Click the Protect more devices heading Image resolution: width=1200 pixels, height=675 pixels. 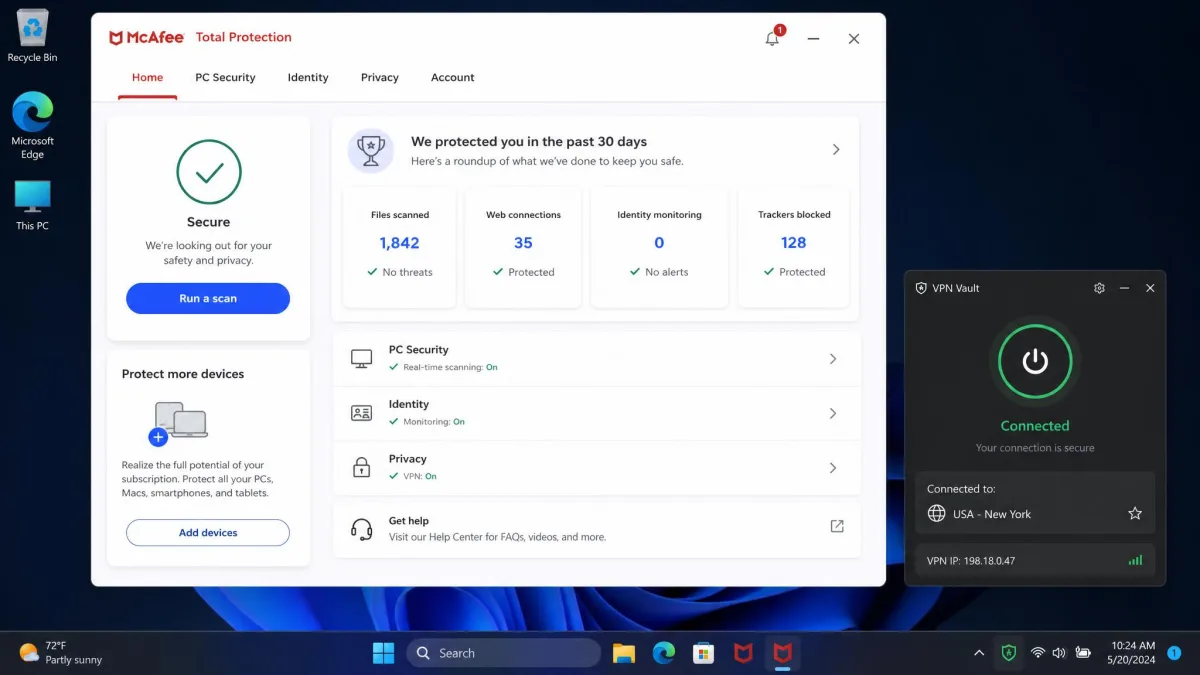[x=183, y=374]
